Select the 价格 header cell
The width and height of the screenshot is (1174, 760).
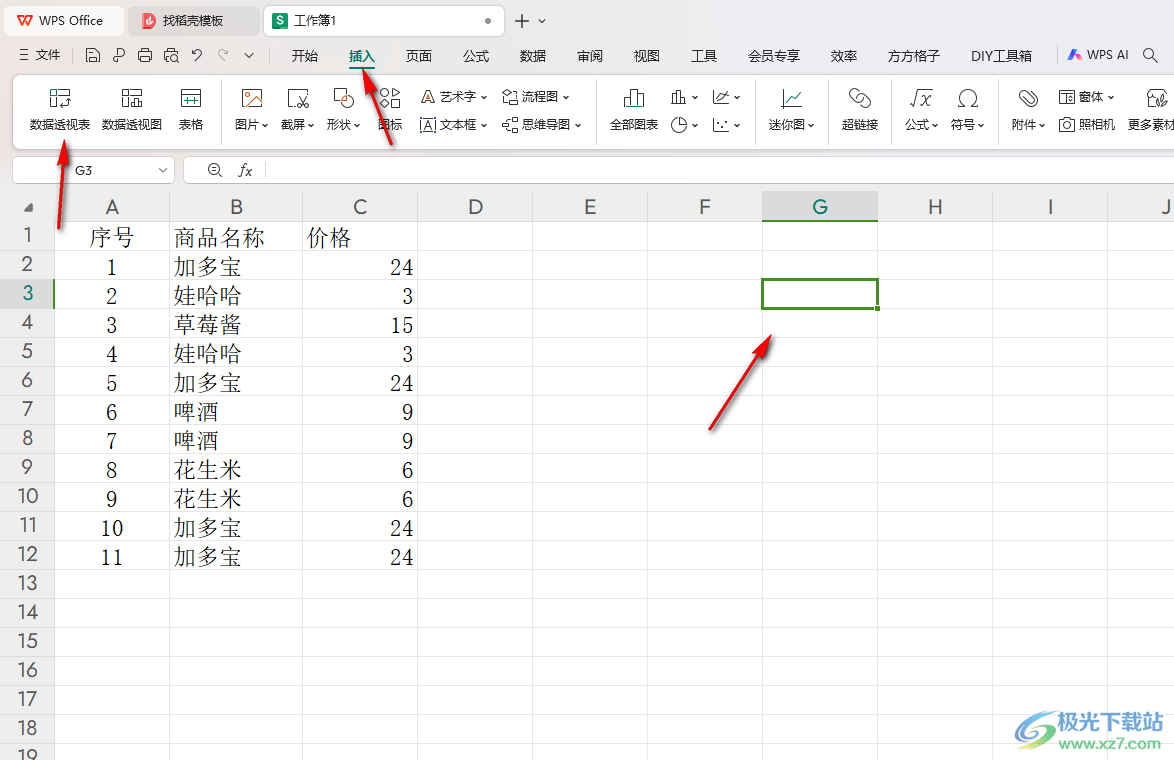tap(360, 237)
